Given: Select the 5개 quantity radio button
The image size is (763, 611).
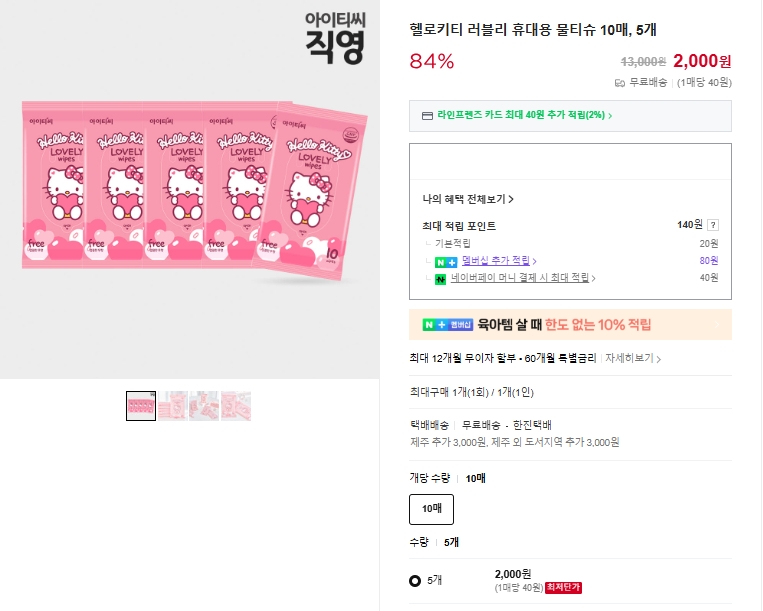Looking at the screenshot, I should coord(415,580).
